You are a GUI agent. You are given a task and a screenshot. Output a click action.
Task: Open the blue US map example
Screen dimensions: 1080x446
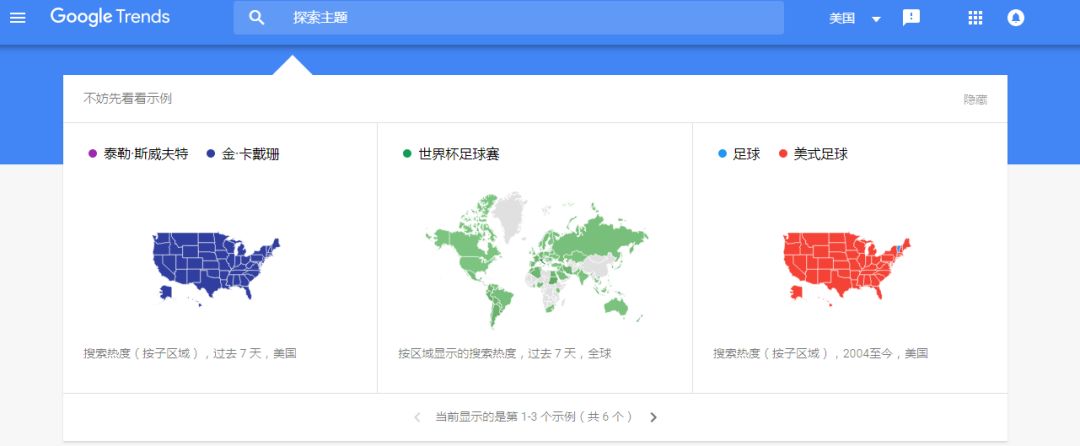pos(216,268)
